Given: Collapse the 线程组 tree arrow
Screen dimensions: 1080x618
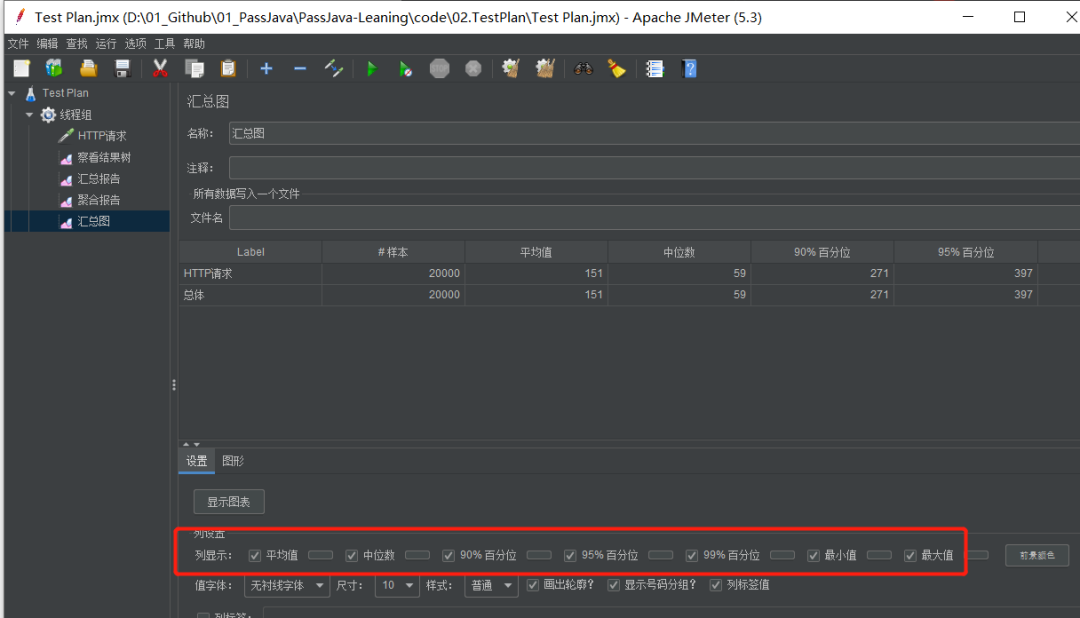Looking at the screenshot, I should pyautogui.click(x=29, y=114).
